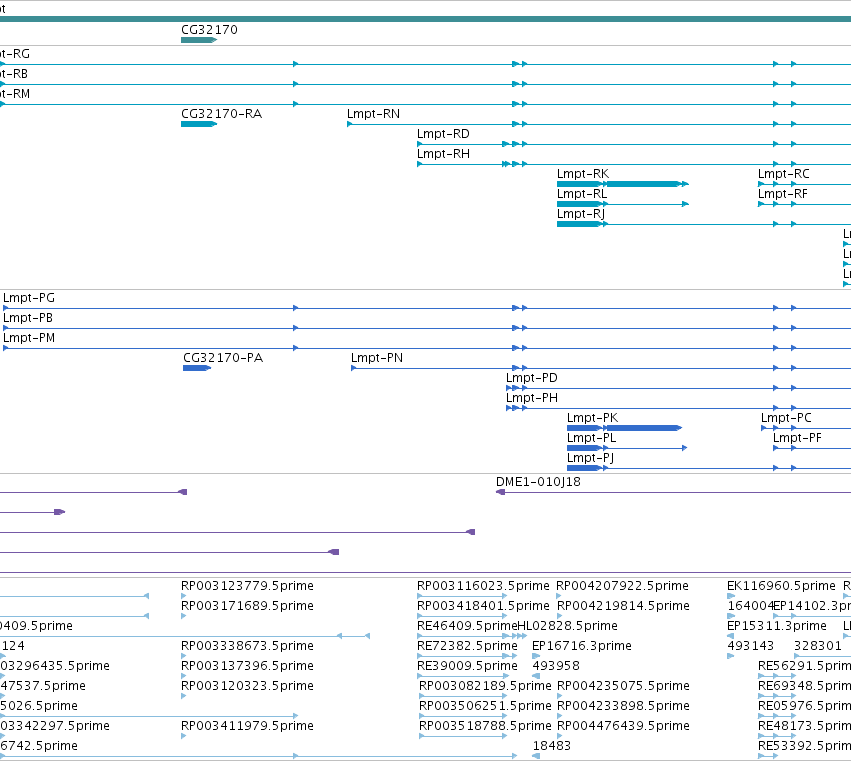Click EST RP004235075.5prime
Image resolution: width=851 pixels, height=761 pixels.
click(x=623, y=687)
